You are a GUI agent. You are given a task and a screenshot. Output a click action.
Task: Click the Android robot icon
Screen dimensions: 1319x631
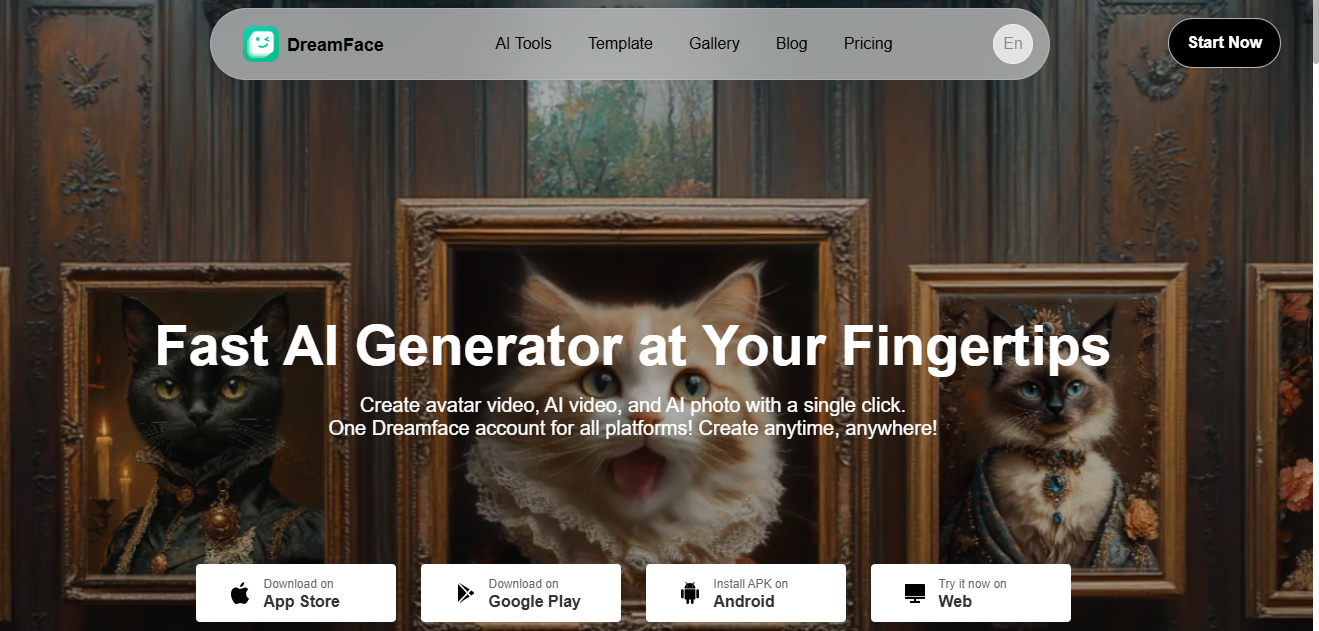point(690,593)
